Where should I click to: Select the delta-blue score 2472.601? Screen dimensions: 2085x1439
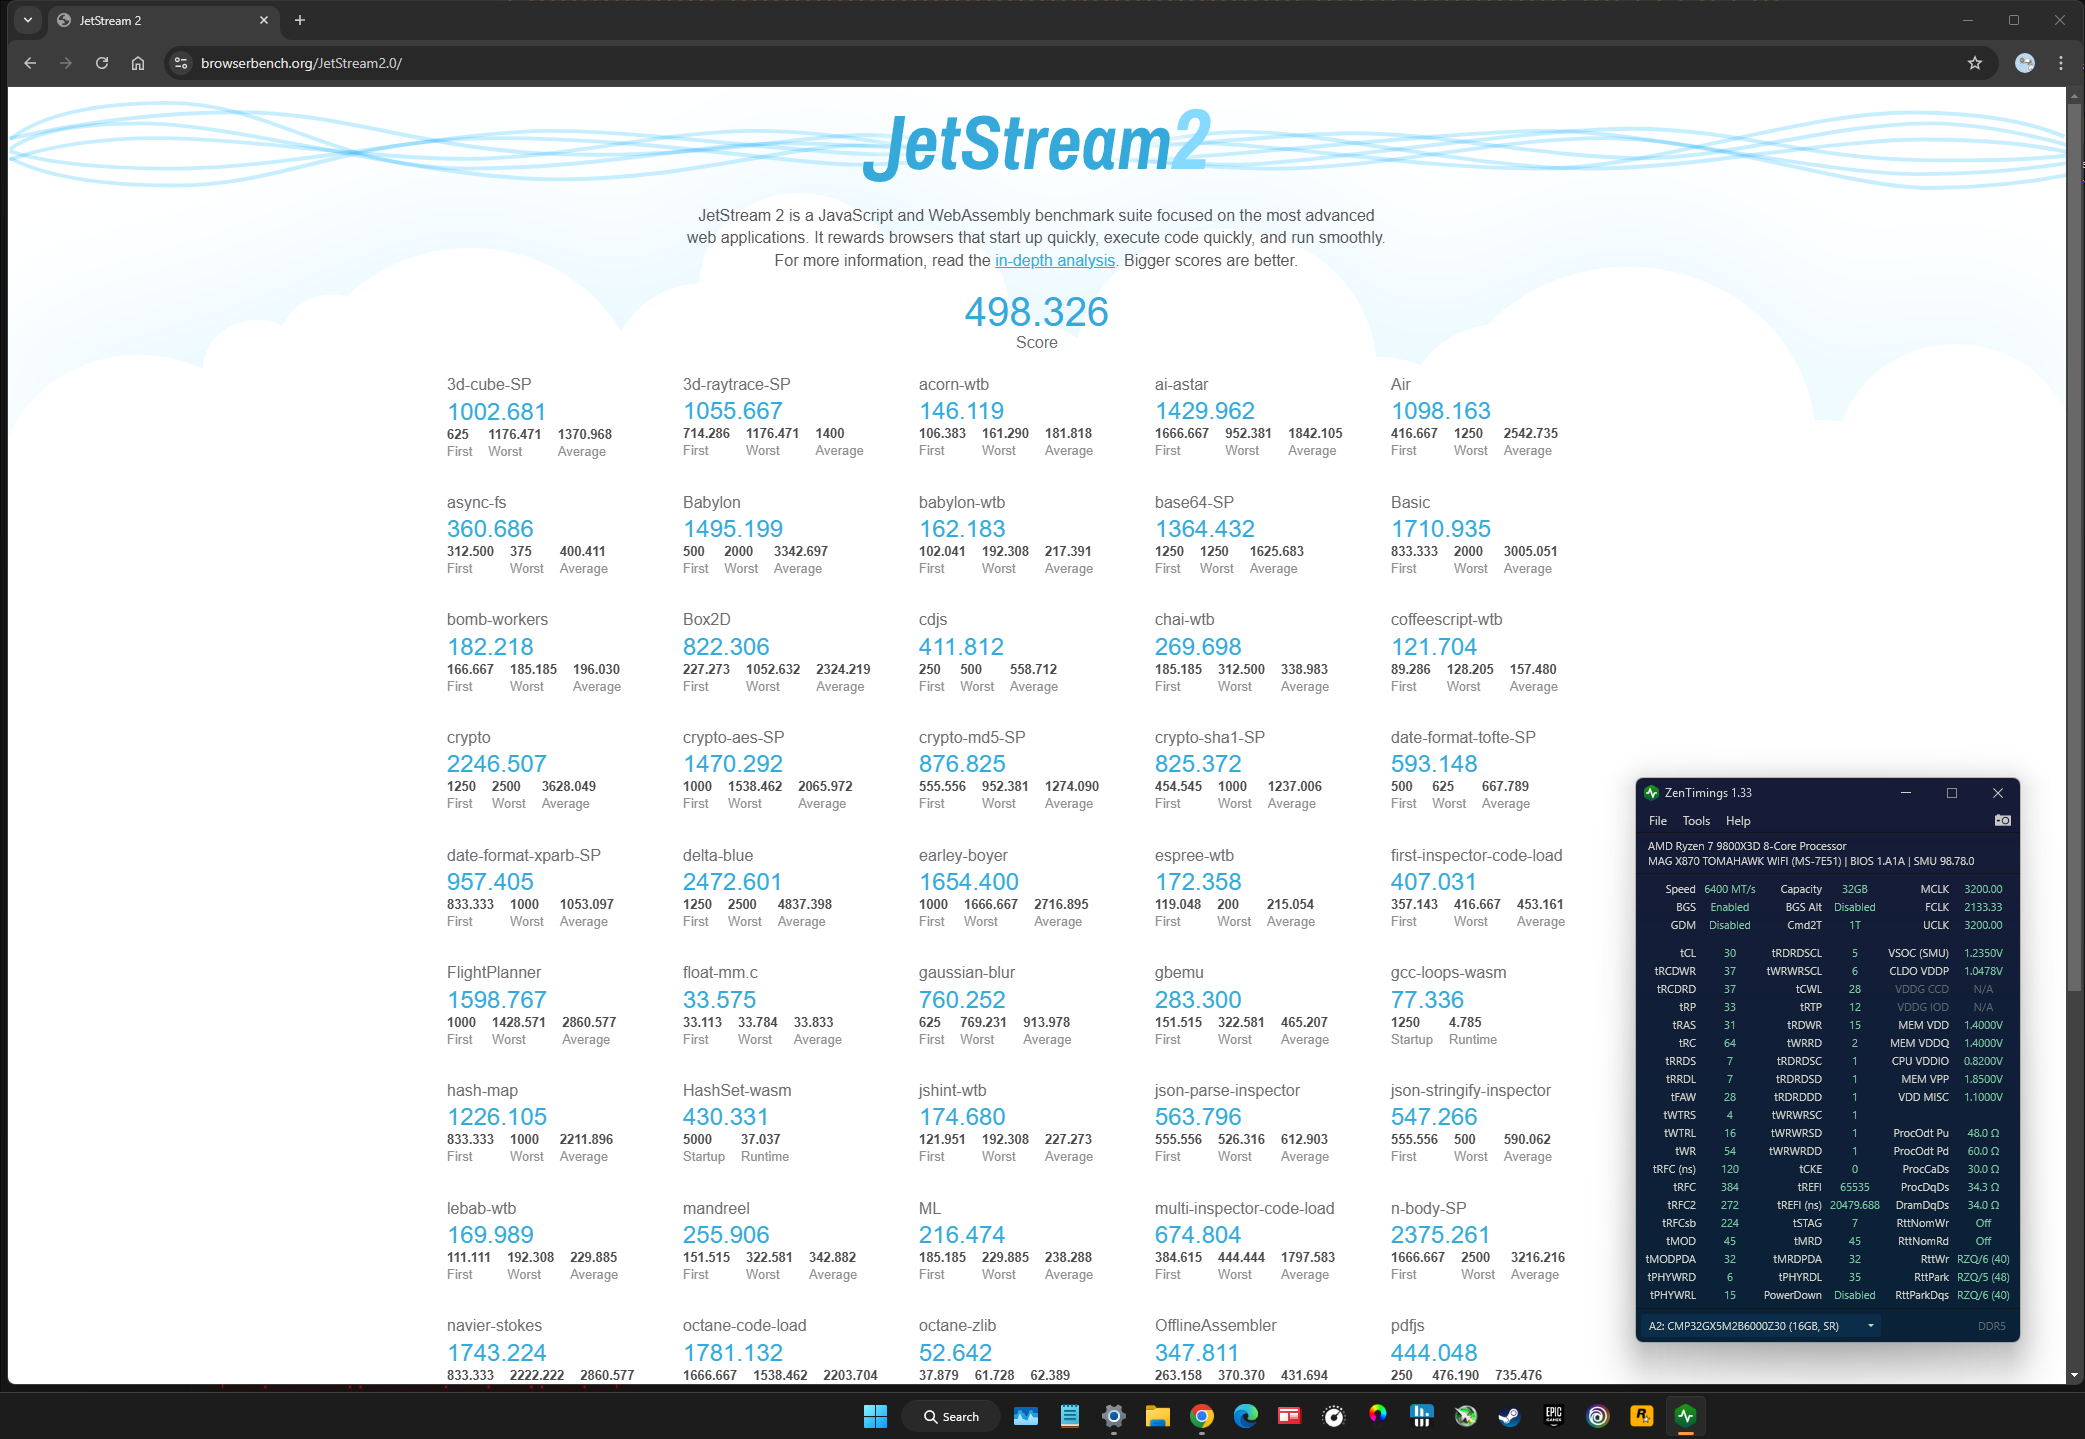coord(732,882)
